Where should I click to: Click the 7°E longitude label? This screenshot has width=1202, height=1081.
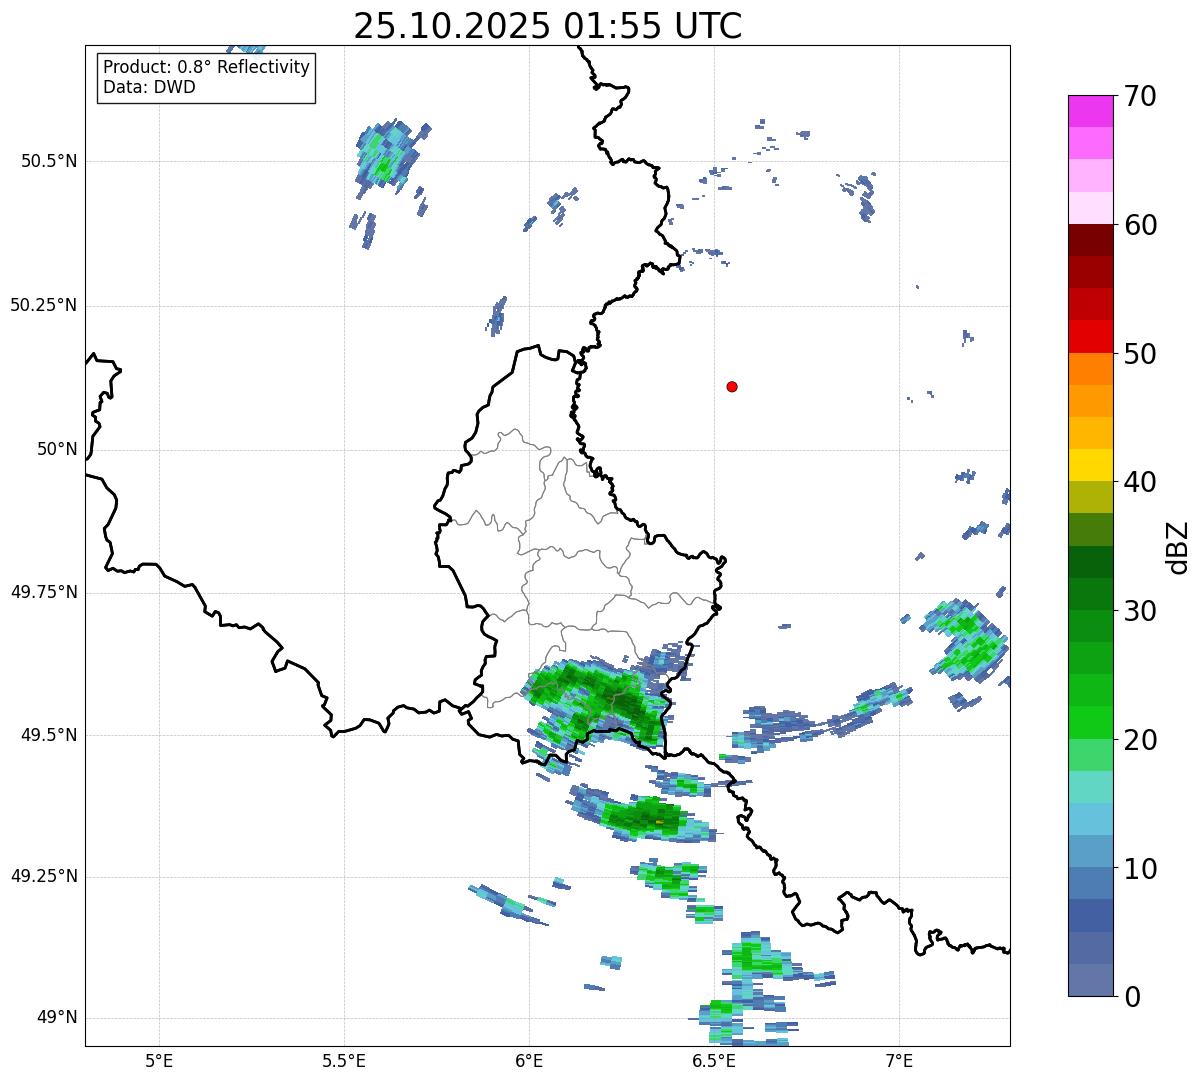click(899, 1060)
